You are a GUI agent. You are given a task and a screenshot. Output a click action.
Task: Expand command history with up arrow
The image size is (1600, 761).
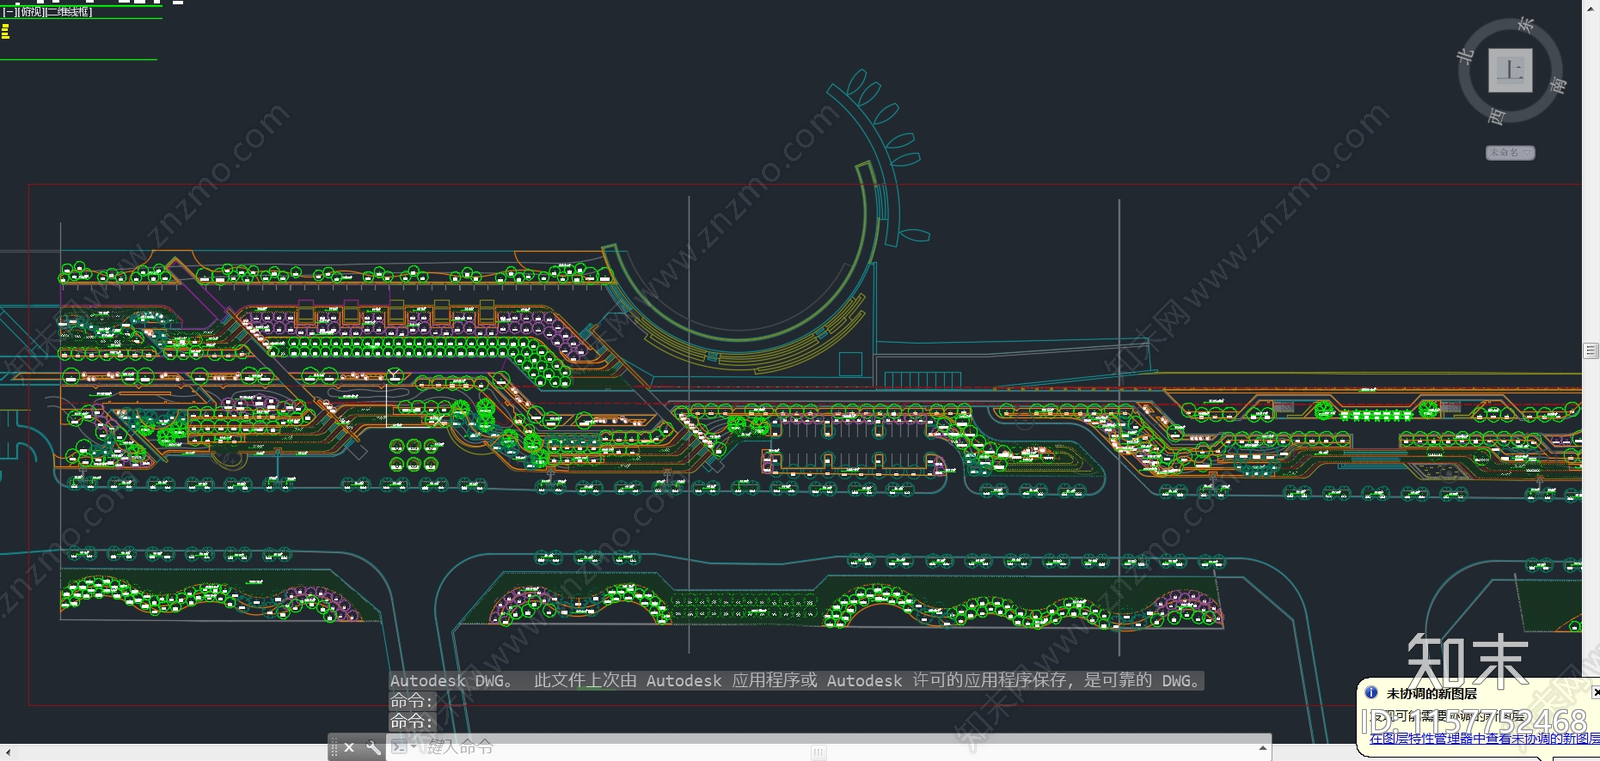[1263, 747]
